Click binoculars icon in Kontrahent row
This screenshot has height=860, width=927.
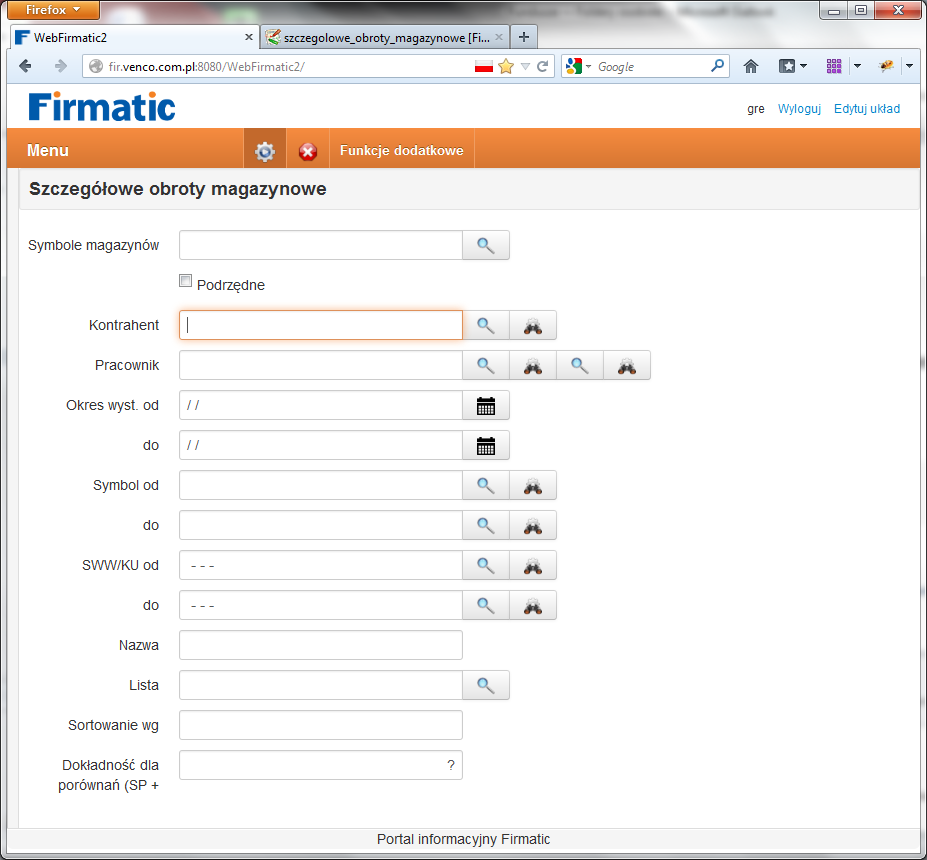(533, 325)
